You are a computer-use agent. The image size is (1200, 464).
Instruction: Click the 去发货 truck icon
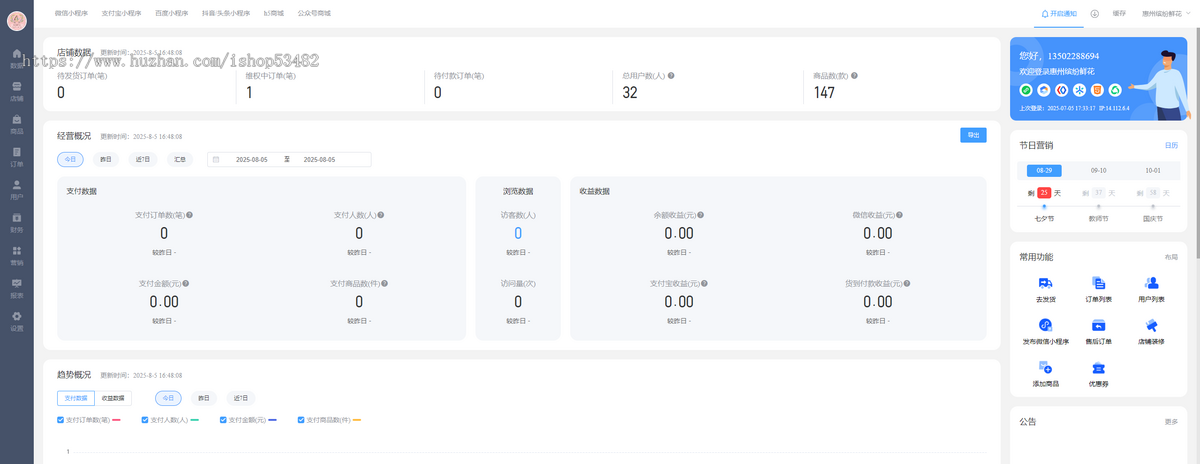click(1045, 283)
